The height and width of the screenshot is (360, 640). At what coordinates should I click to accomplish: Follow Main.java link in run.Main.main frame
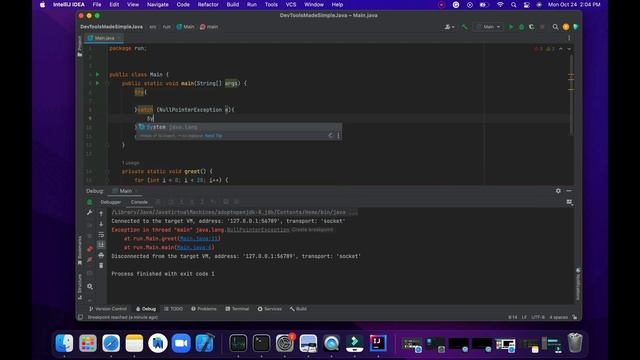194,247
